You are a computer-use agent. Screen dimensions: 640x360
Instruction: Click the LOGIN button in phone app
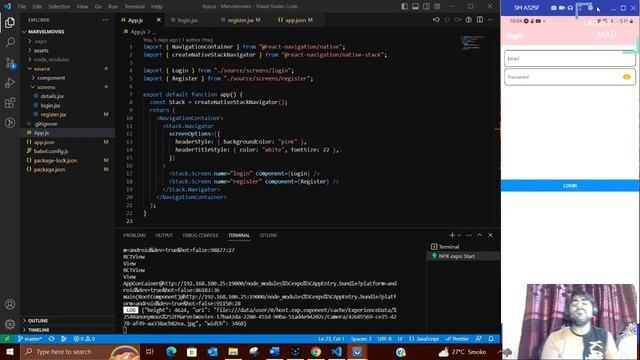[x=570, y=185]
